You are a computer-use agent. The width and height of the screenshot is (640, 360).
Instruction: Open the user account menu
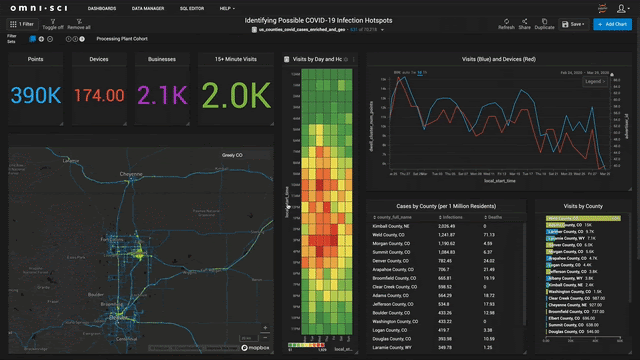622,8
